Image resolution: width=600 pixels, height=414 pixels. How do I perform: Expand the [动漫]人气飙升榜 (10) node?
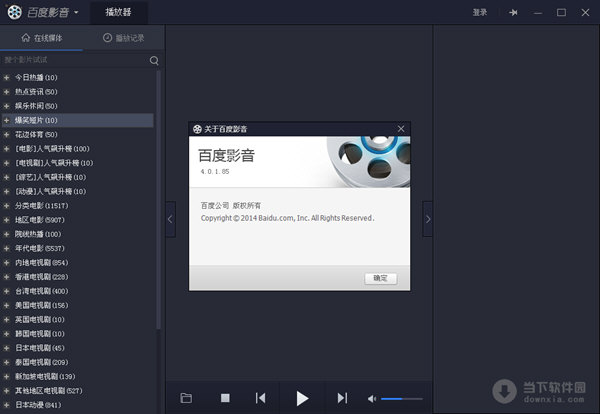click(x=7, y=191)
